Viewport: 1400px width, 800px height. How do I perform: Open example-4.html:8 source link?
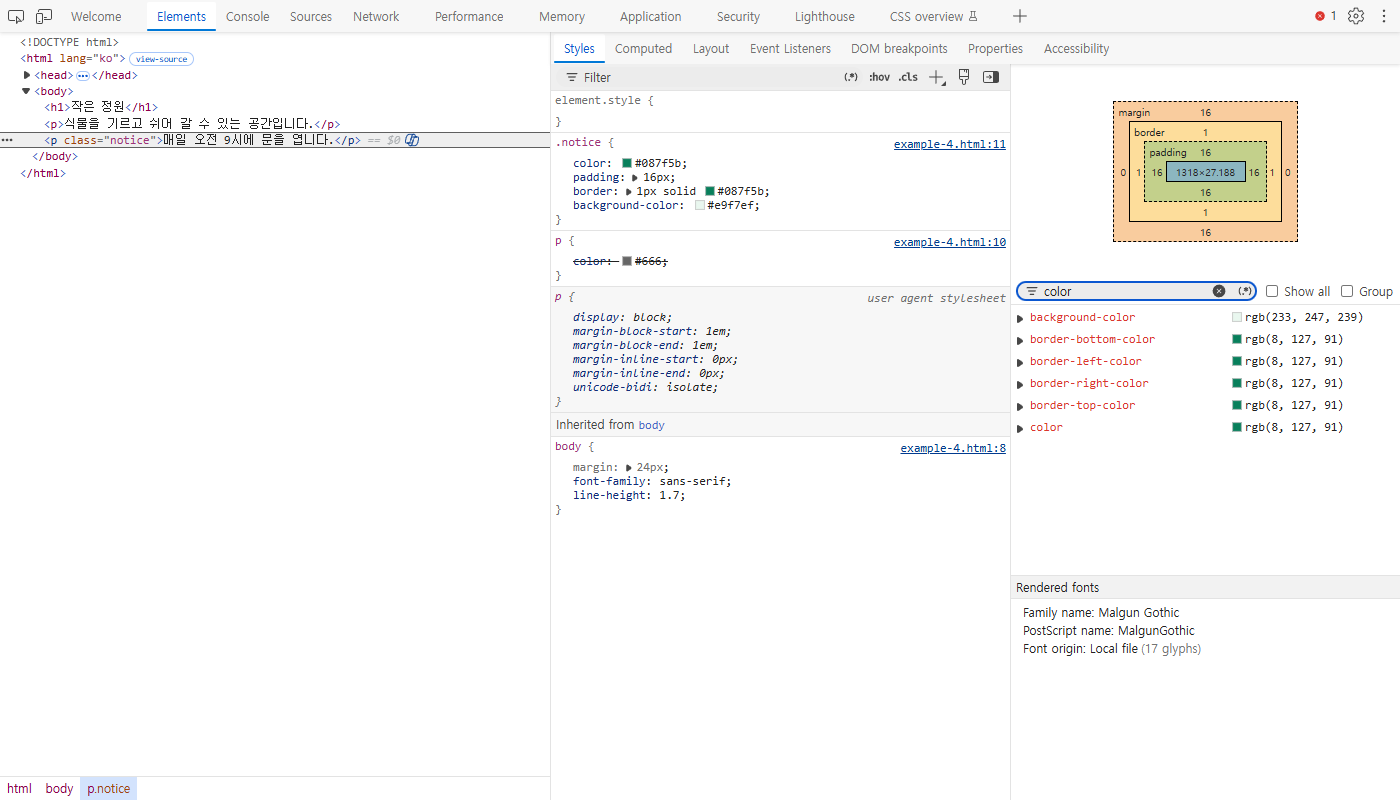pos(953,448)
